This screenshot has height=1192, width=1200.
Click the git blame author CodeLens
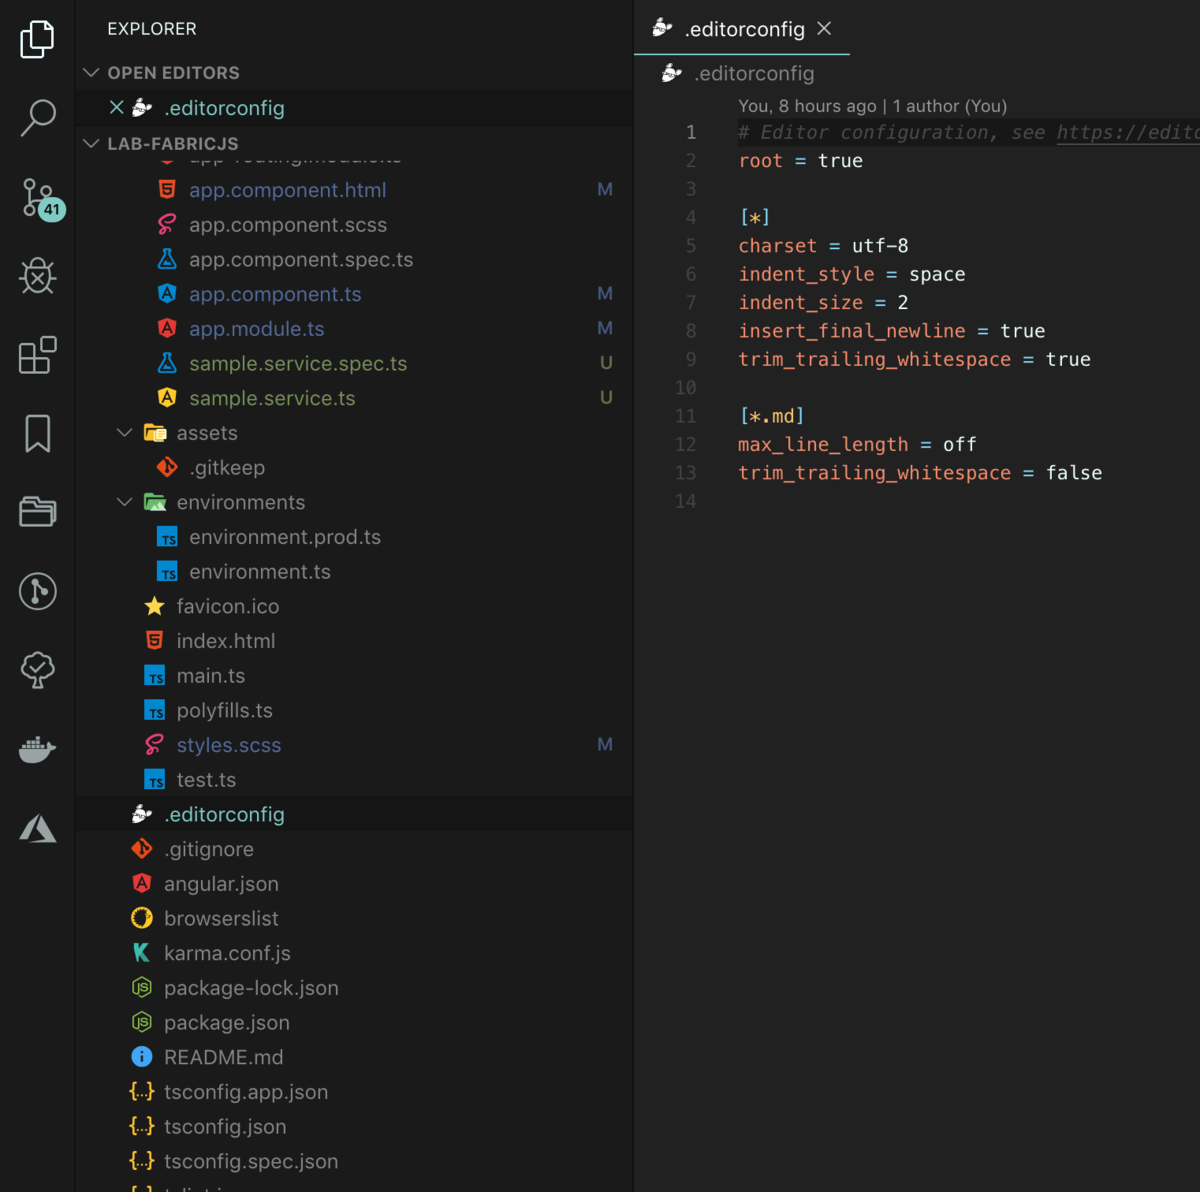(x=872, y=105)
